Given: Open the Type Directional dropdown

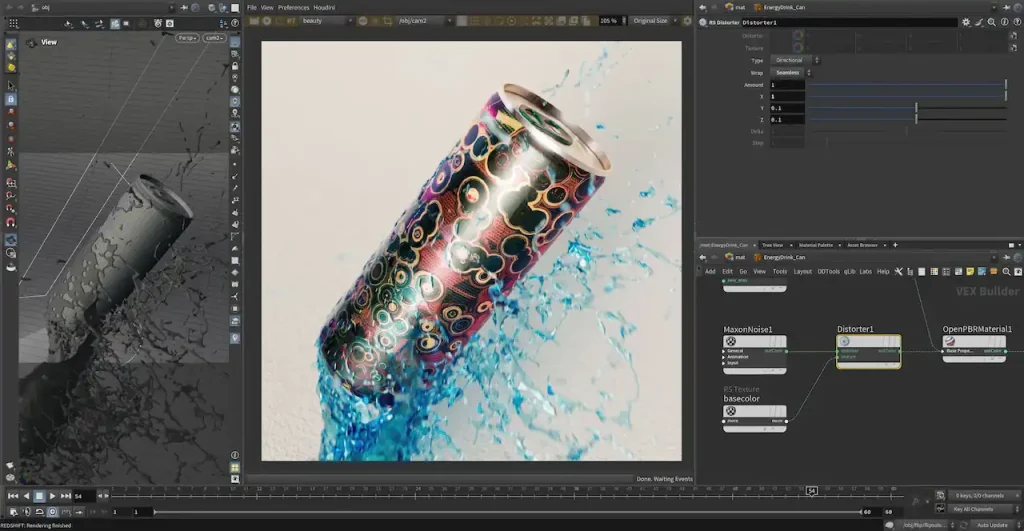Looking at the screenshot, I should tap(795, 60).
